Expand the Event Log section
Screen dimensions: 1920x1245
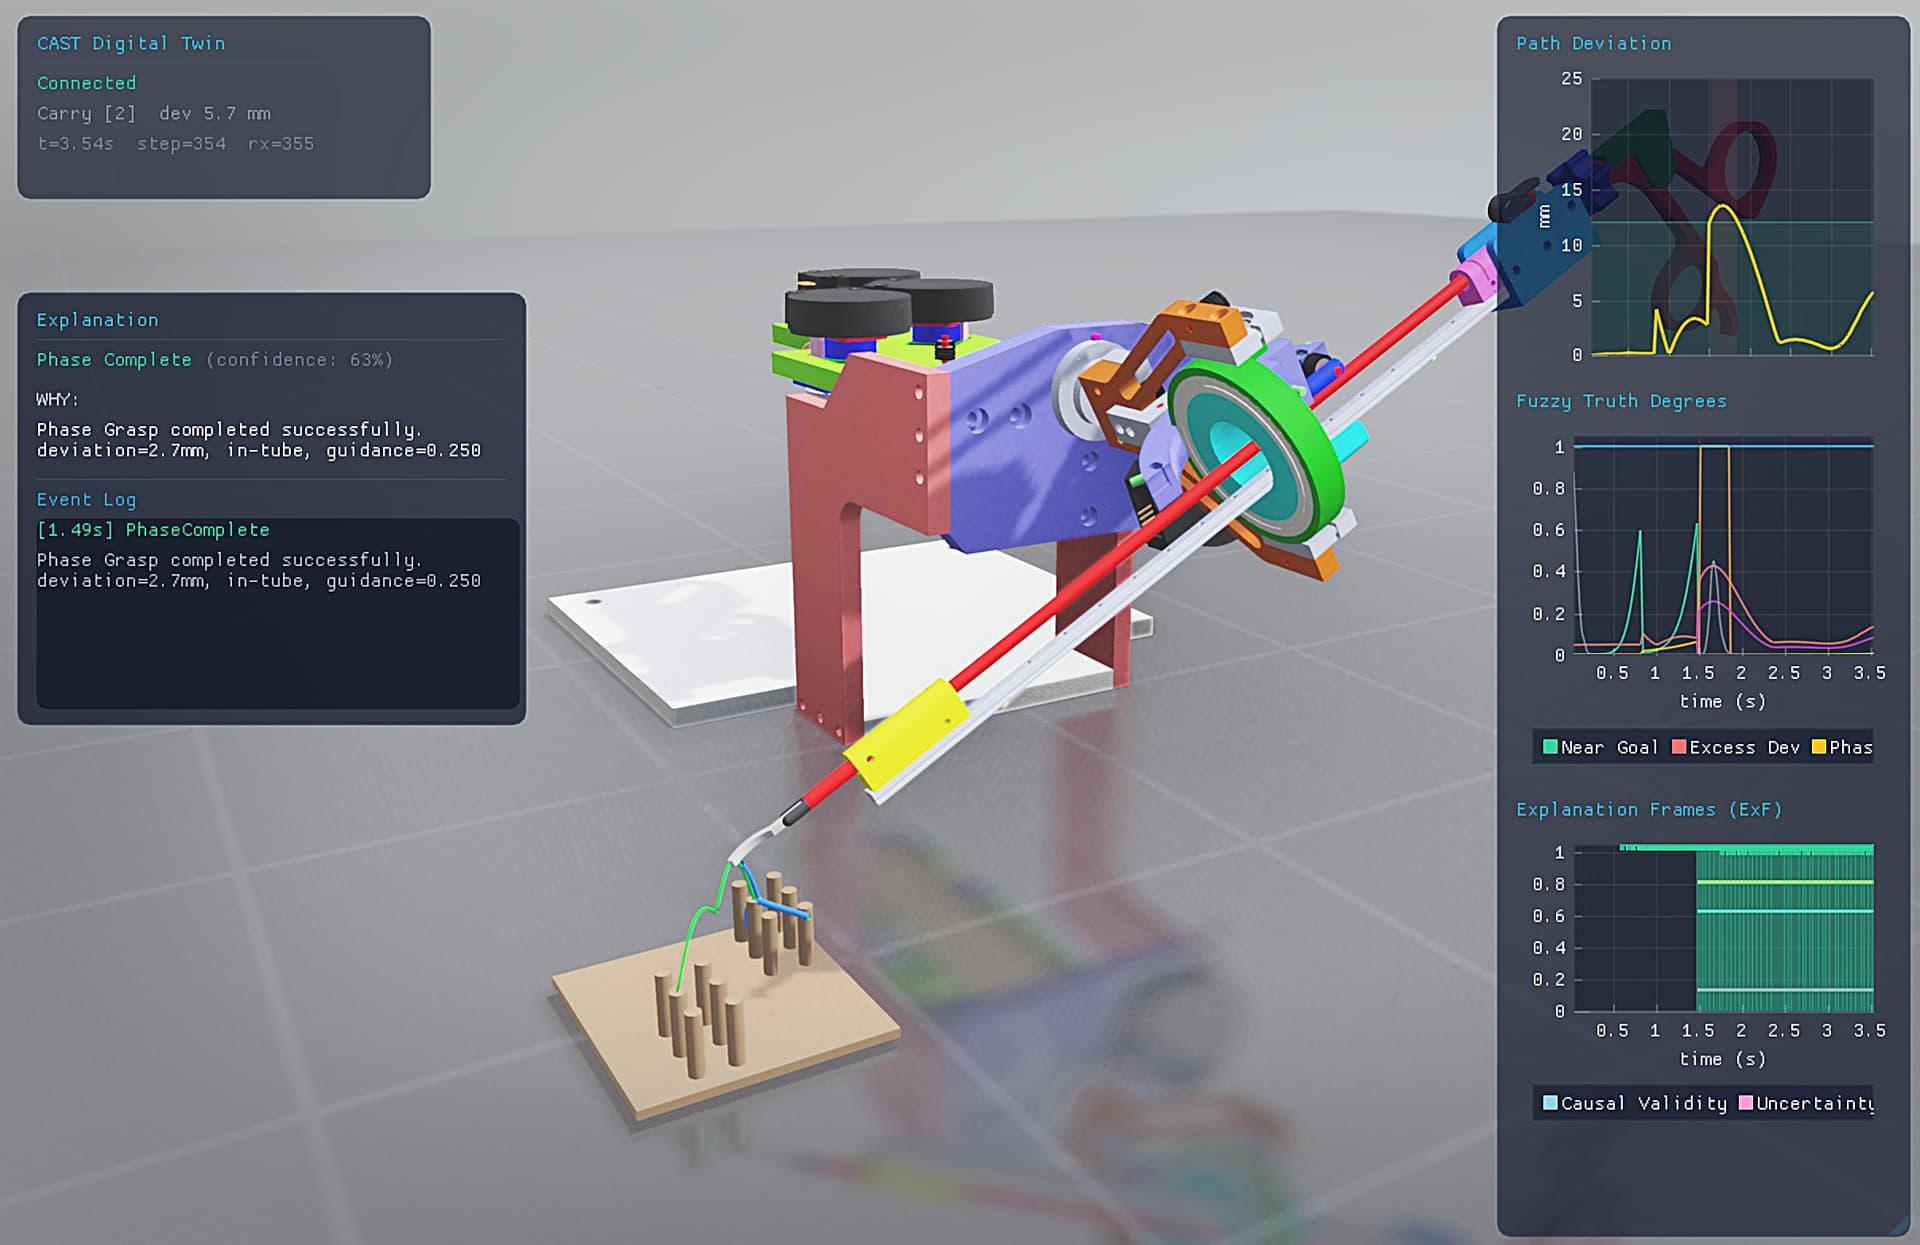86,499
